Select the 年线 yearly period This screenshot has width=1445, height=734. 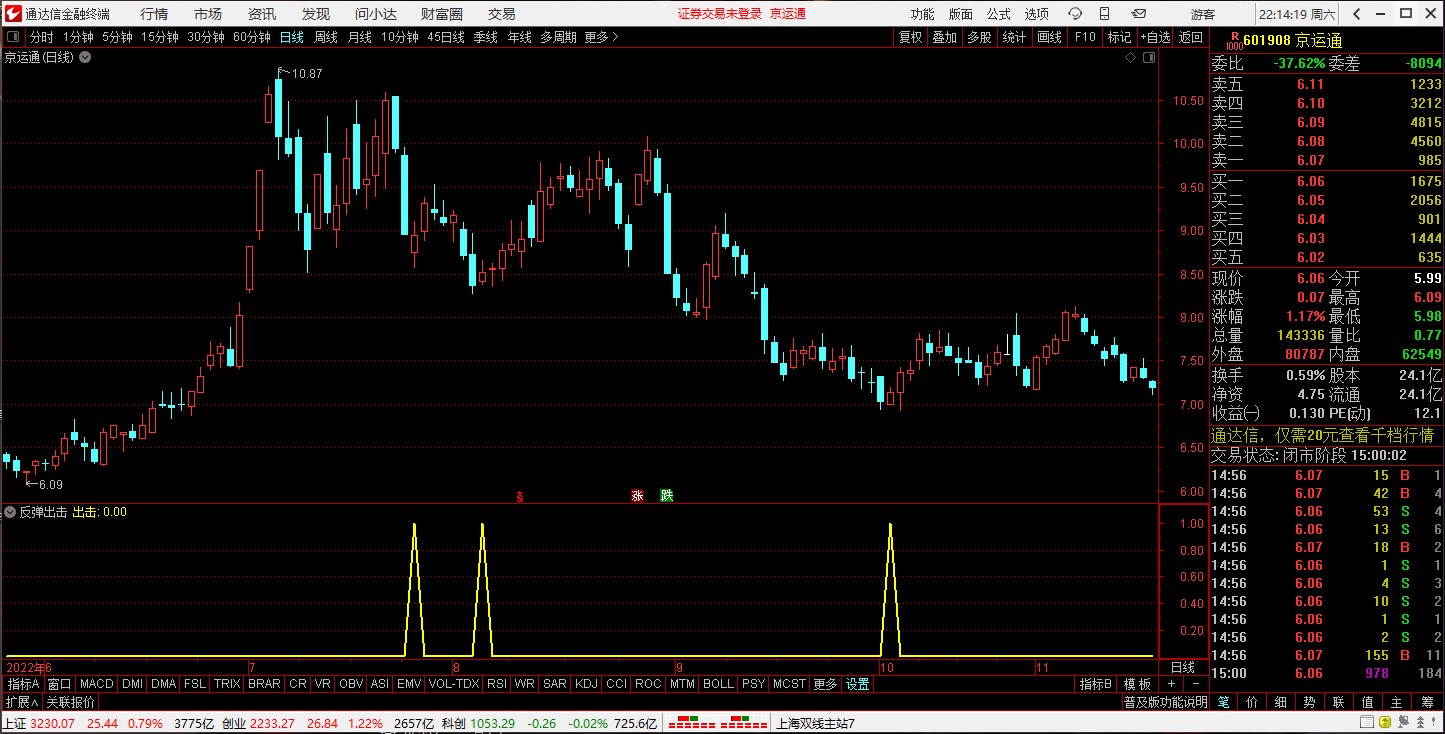(520, 37)
